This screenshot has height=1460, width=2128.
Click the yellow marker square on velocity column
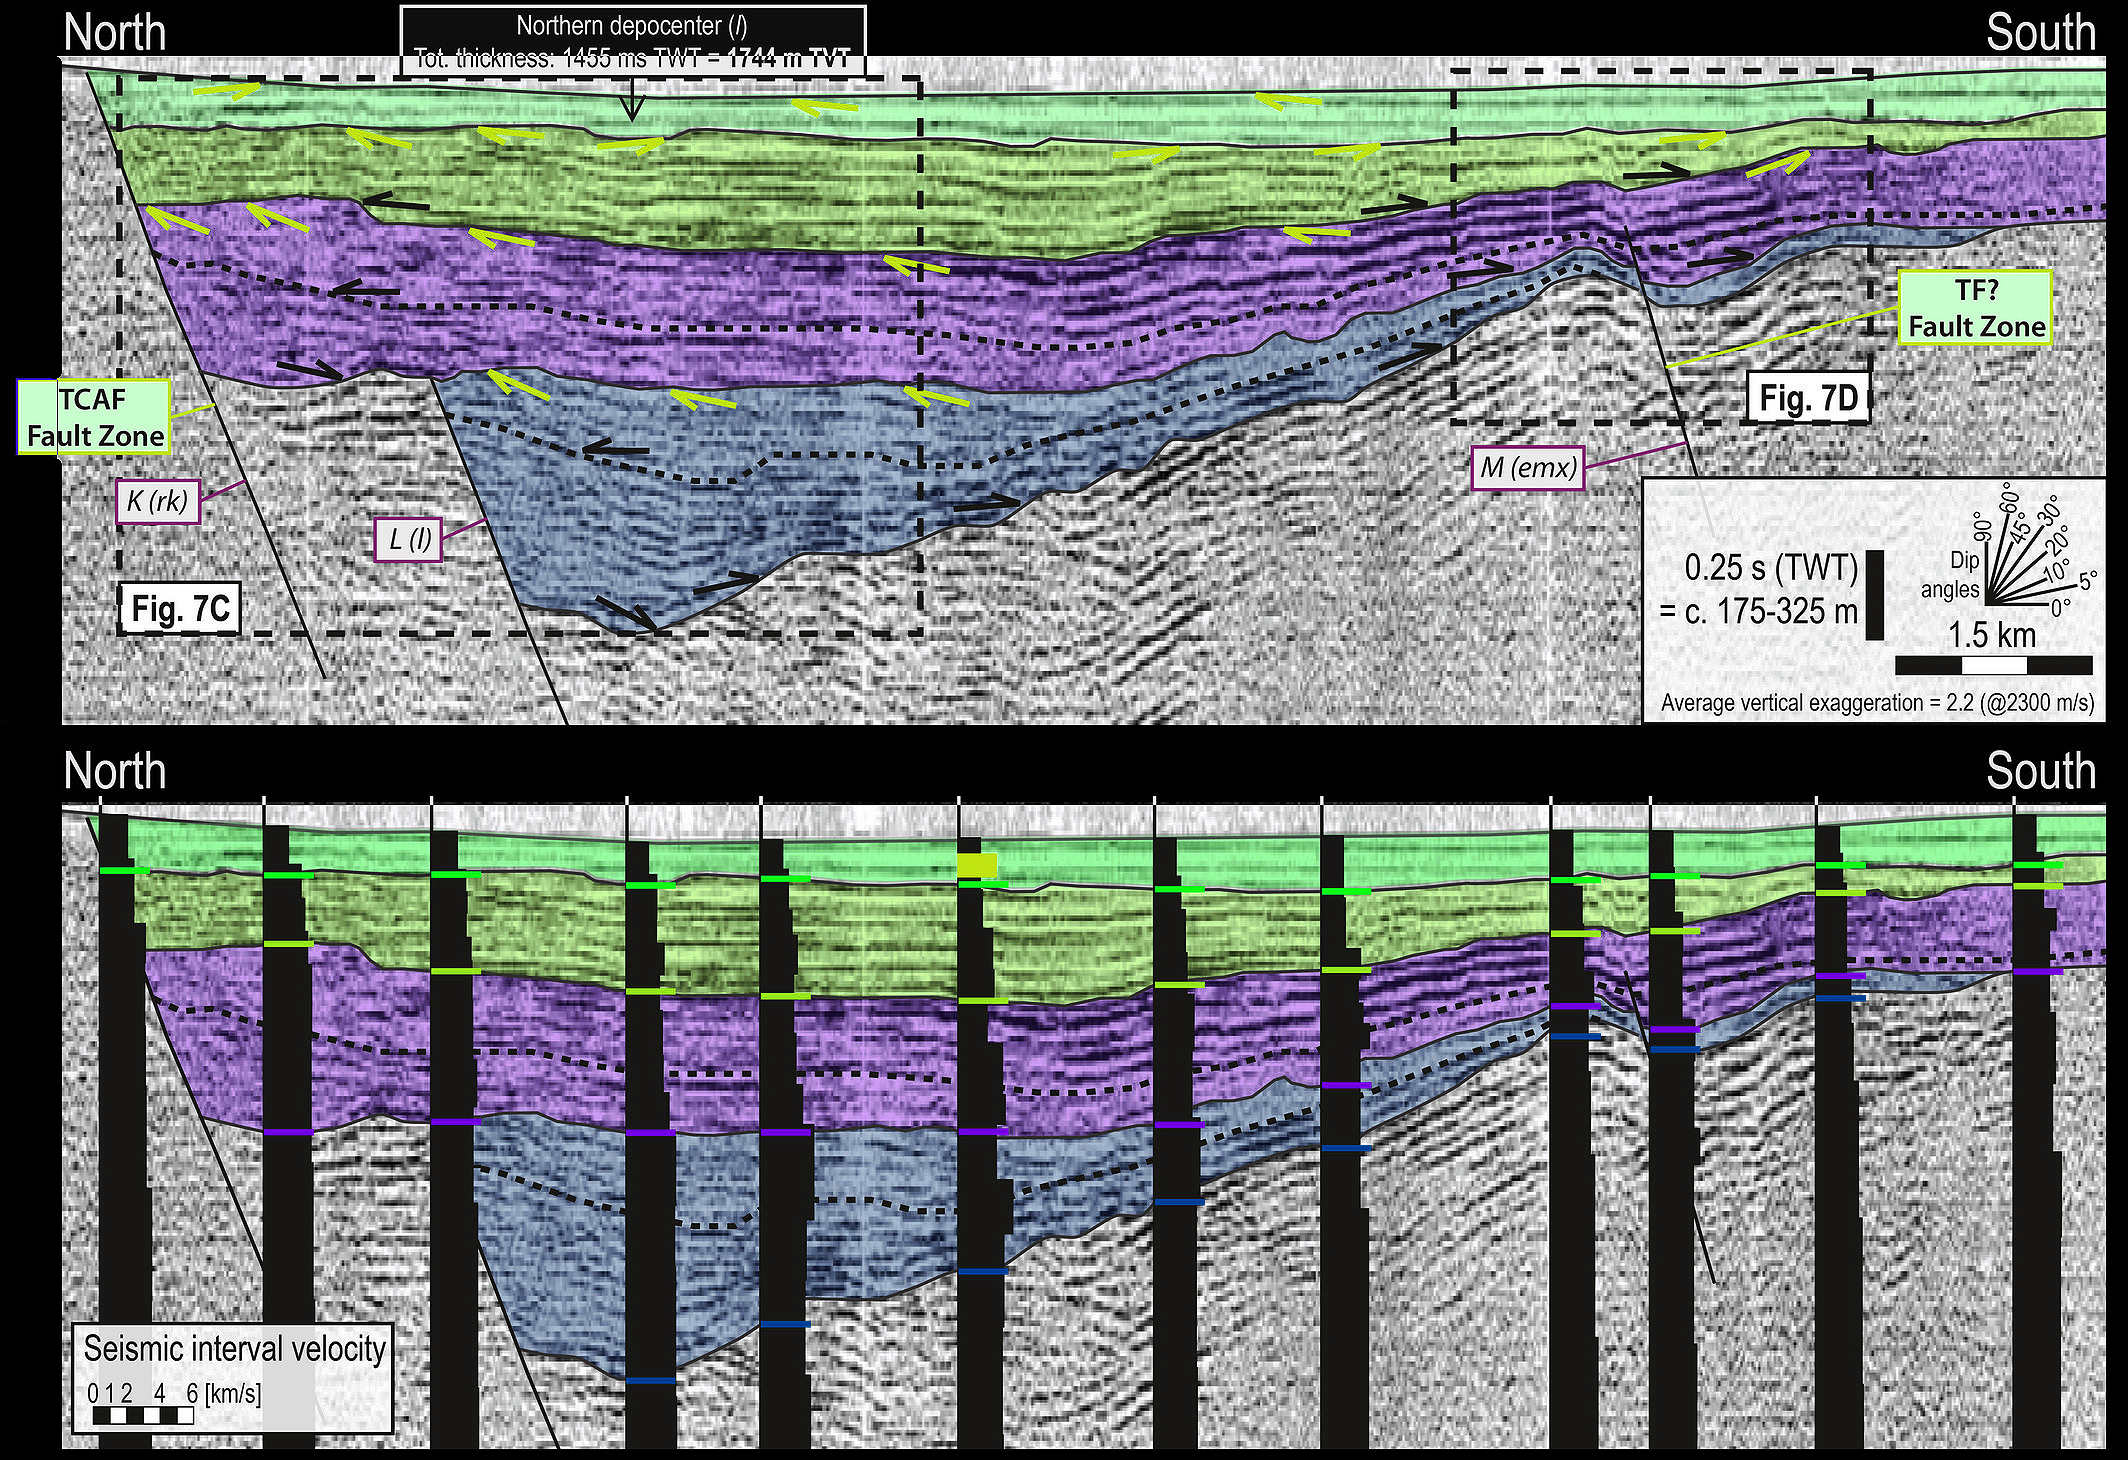(977, 865)
